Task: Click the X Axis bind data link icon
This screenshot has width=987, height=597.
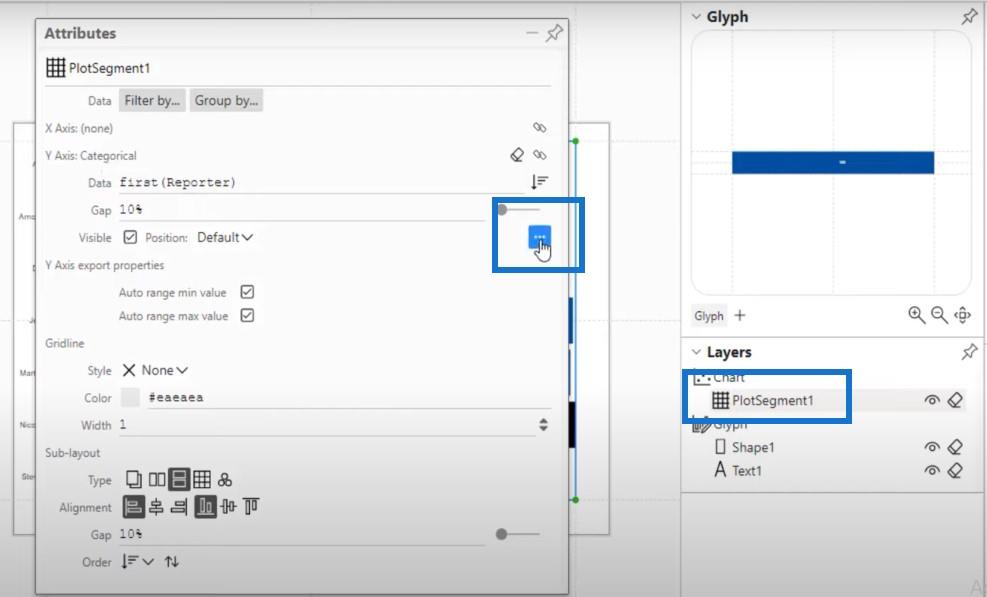Action: click(x=539, y=127)
